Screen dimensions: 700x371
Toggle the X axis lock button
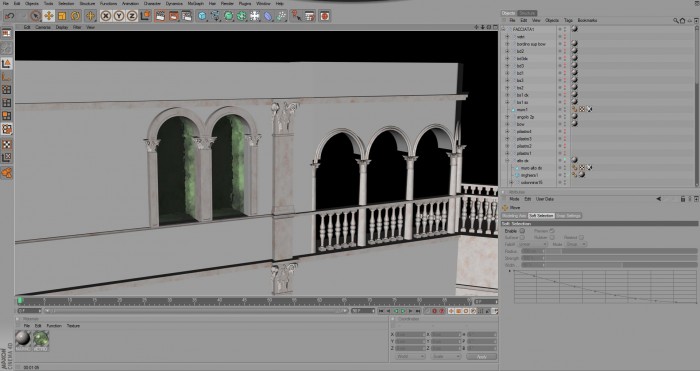[x=106, y=16]
